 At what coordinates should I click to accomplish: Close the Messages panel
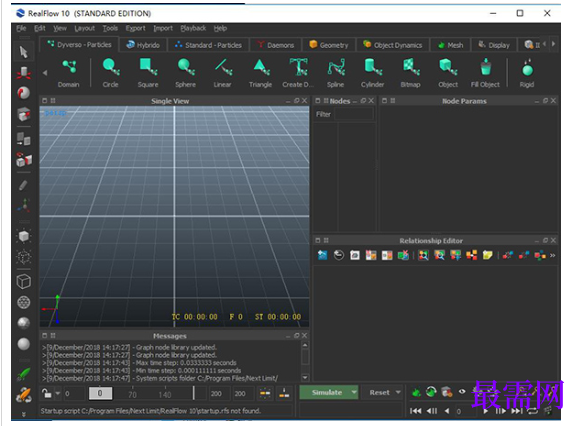pos(305,335)
